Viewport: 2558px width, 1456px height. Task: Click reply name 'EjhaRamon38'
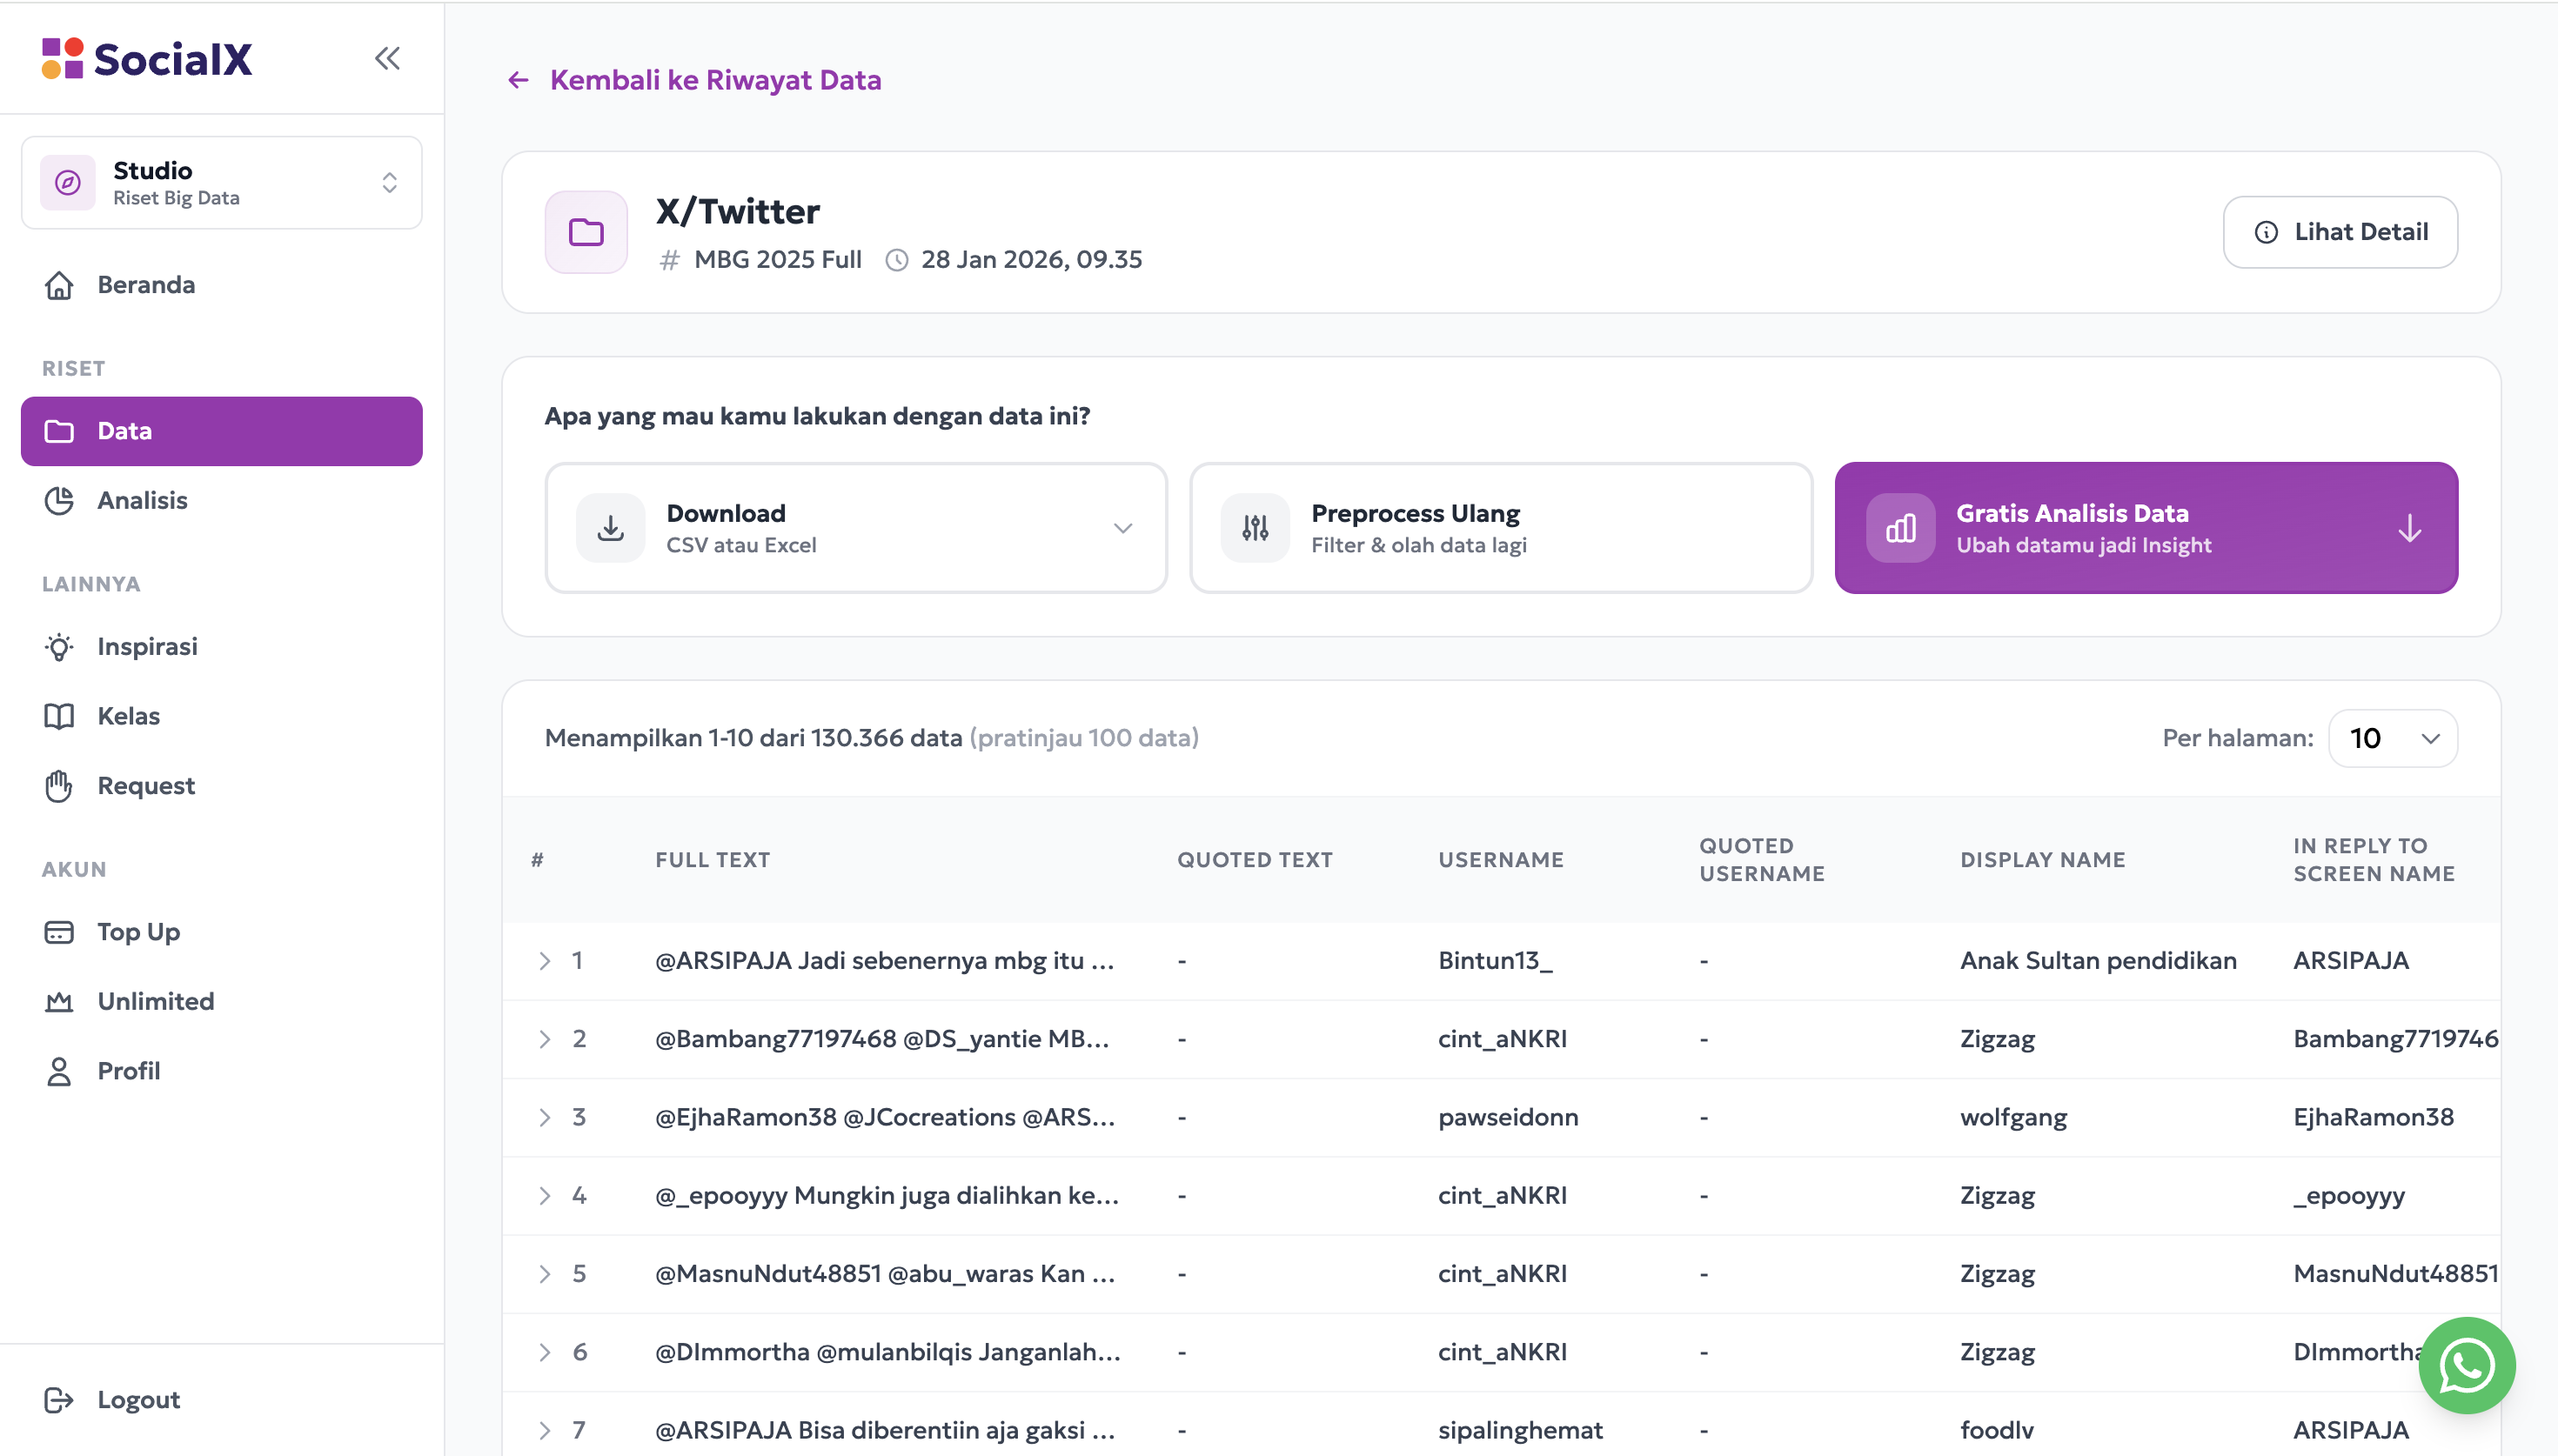tap(2374, 1117)
